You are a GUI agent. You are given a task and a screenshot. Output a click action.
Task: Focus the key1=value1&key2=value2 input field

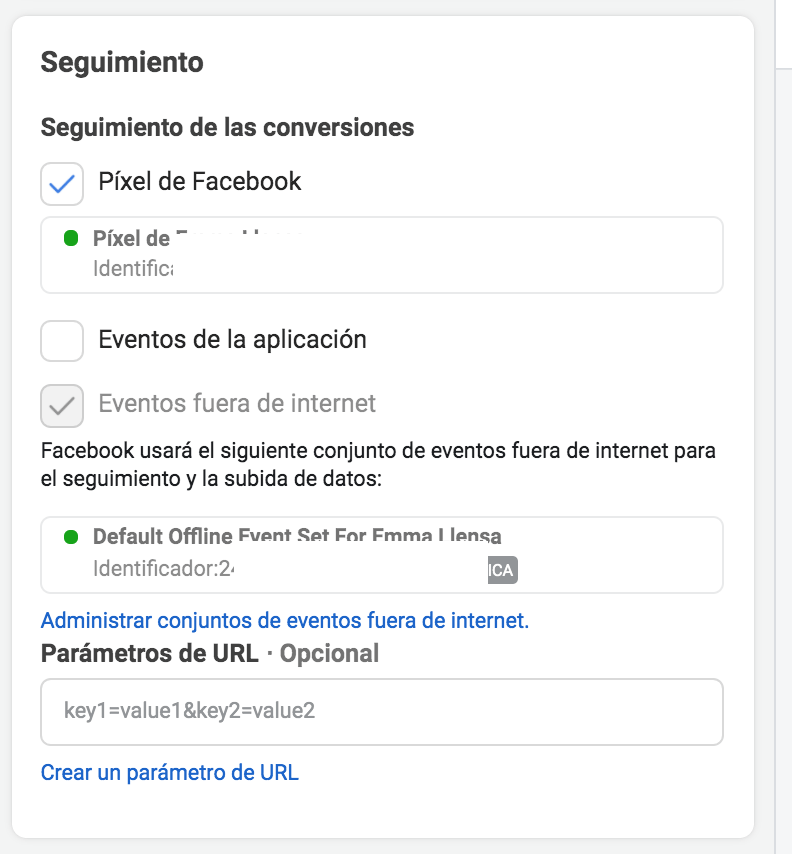[x=382, y=712]
